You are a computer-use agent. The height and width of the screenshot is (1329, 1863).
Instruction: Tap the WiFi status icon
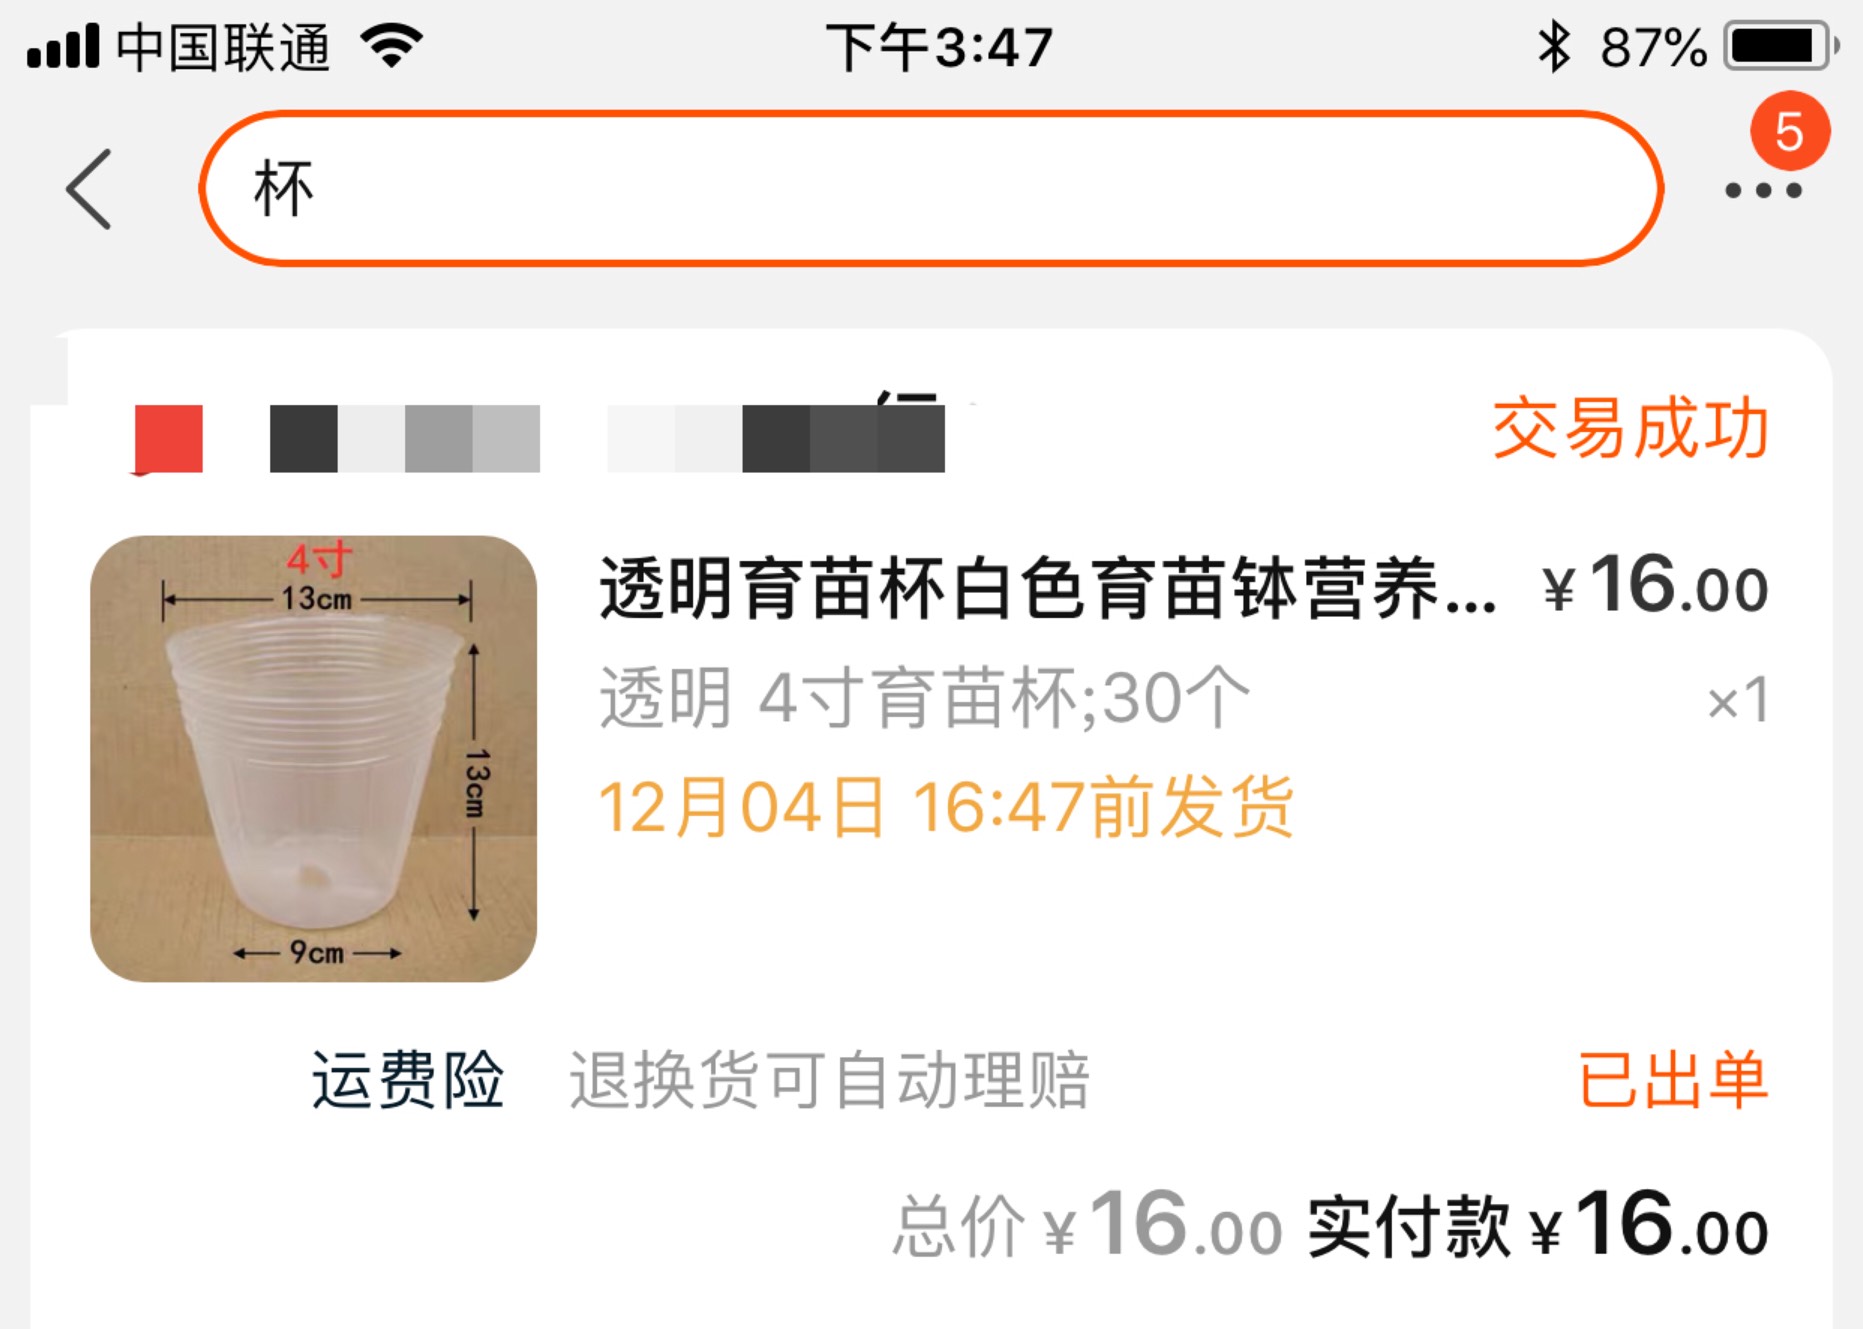pos(392,46)
